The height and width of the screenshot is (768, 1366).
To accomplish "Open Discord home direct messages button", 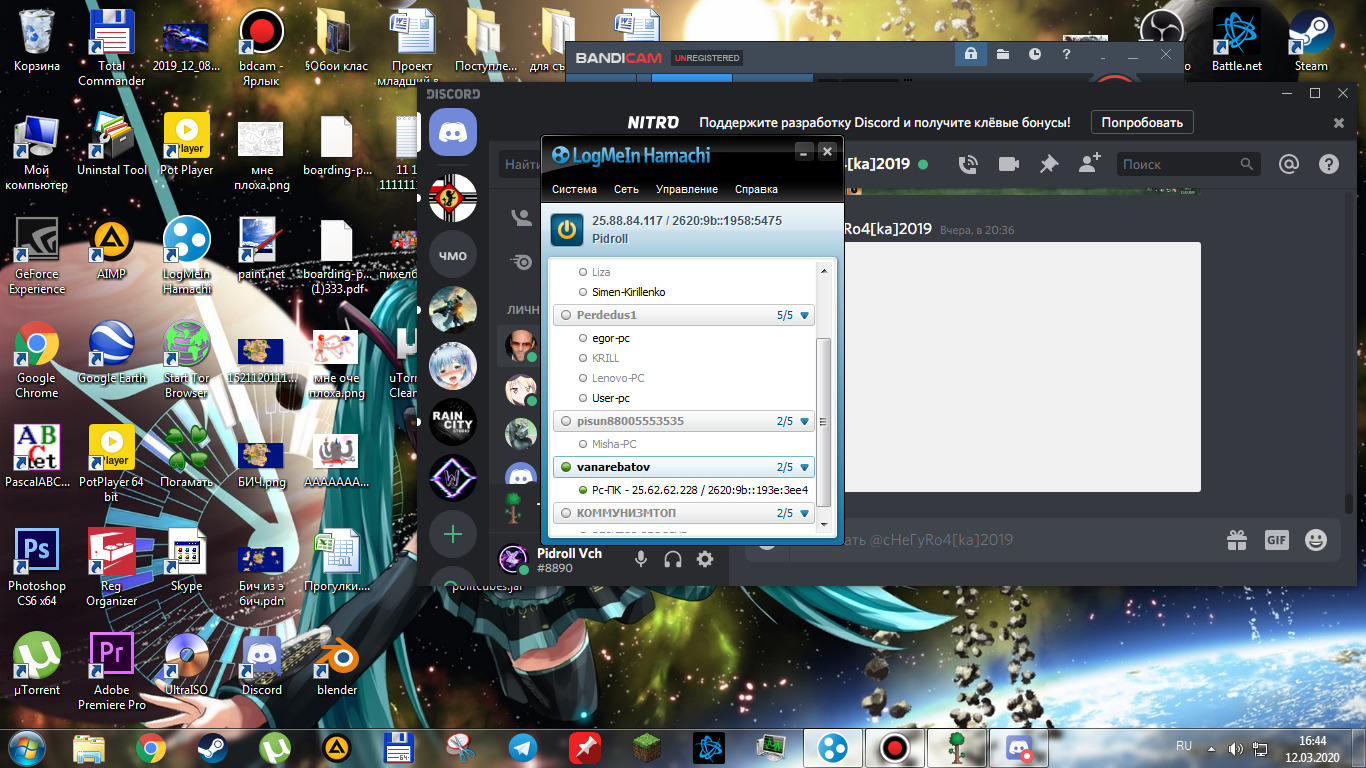I will (x=453, y=133).
